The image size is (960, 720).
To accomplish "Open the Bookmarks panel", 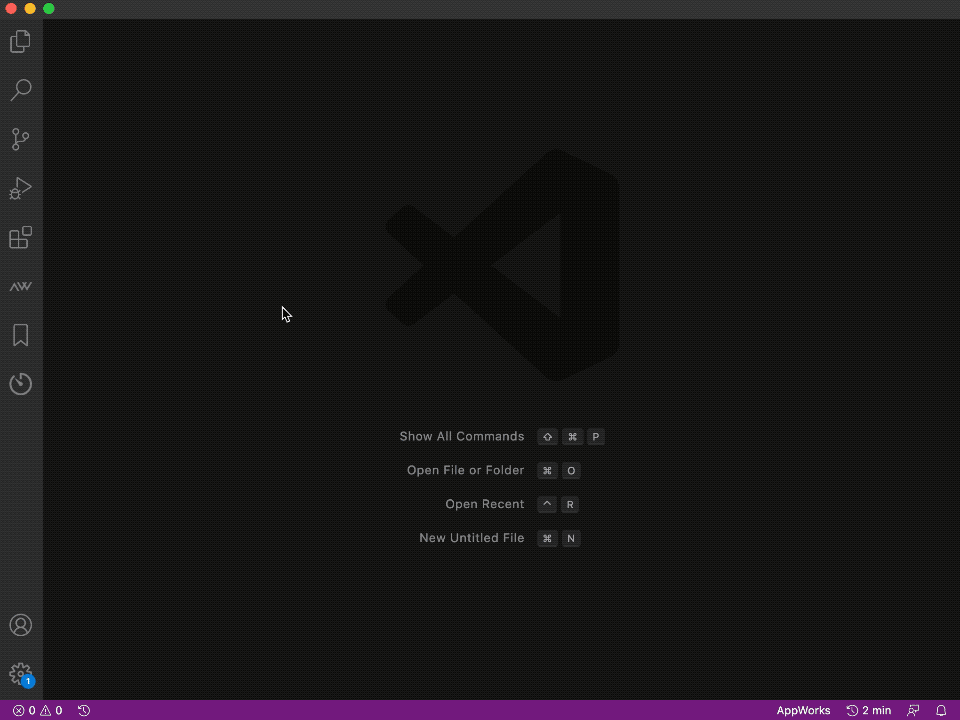I will pyautogui.click(x=20, y=335).
